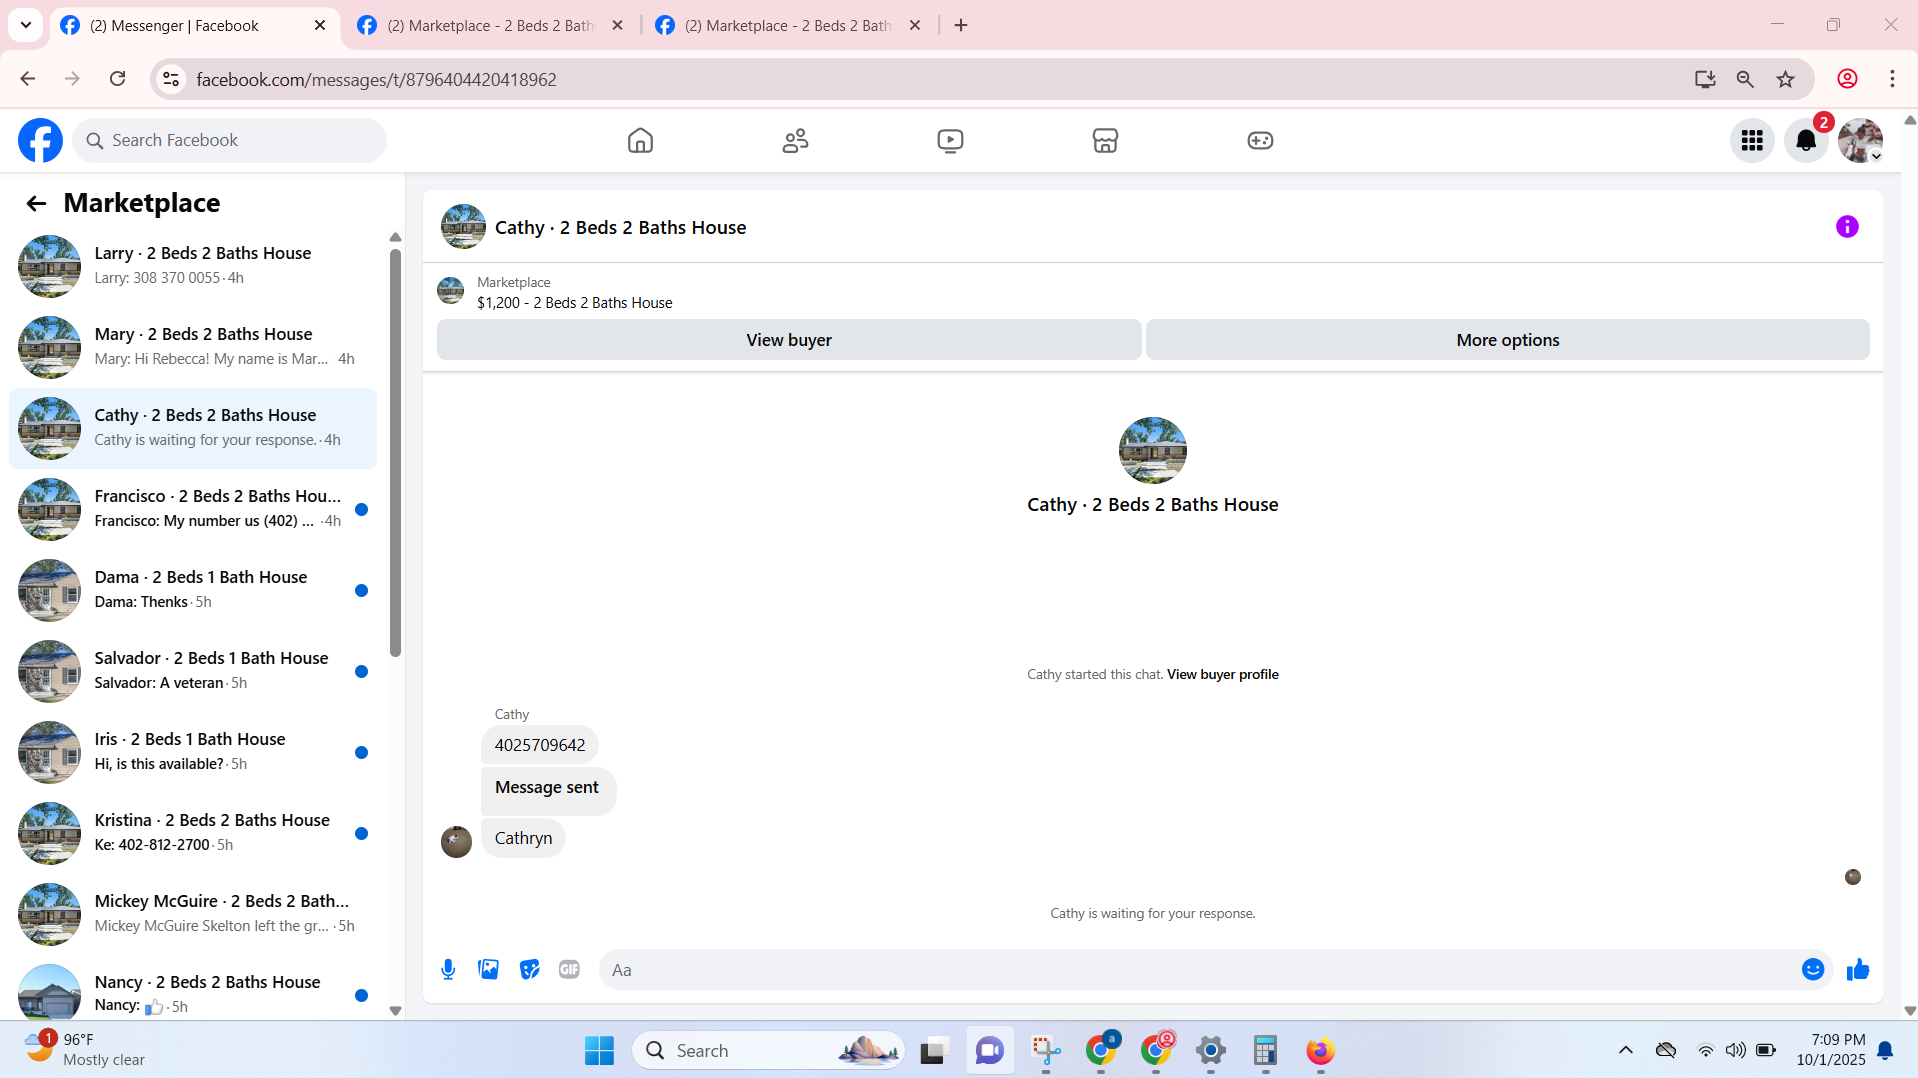Open the Friends icon in top navigation

[795, 141]
